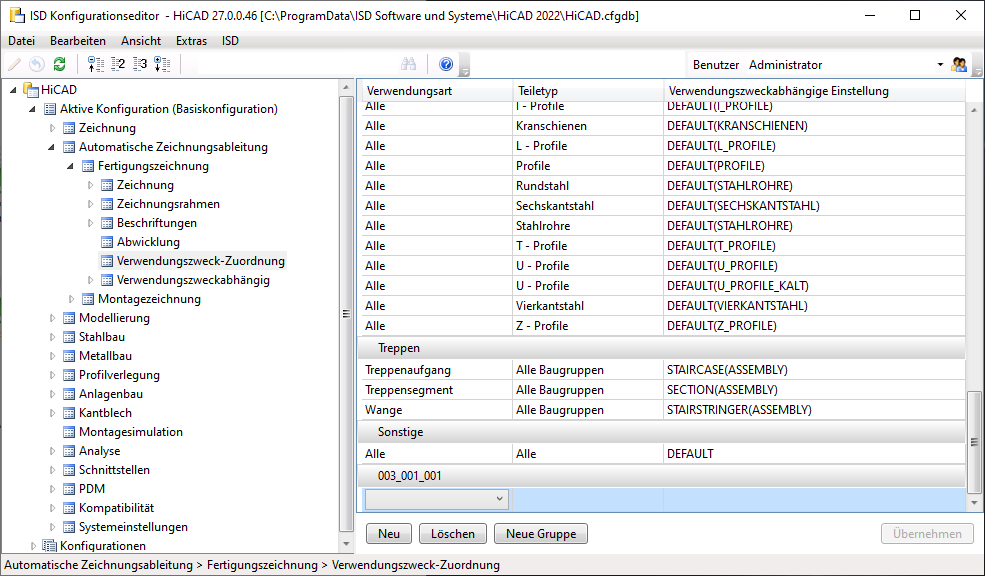
Task: Click the Kranschienen cell
Action: click(x=588, y=126)
